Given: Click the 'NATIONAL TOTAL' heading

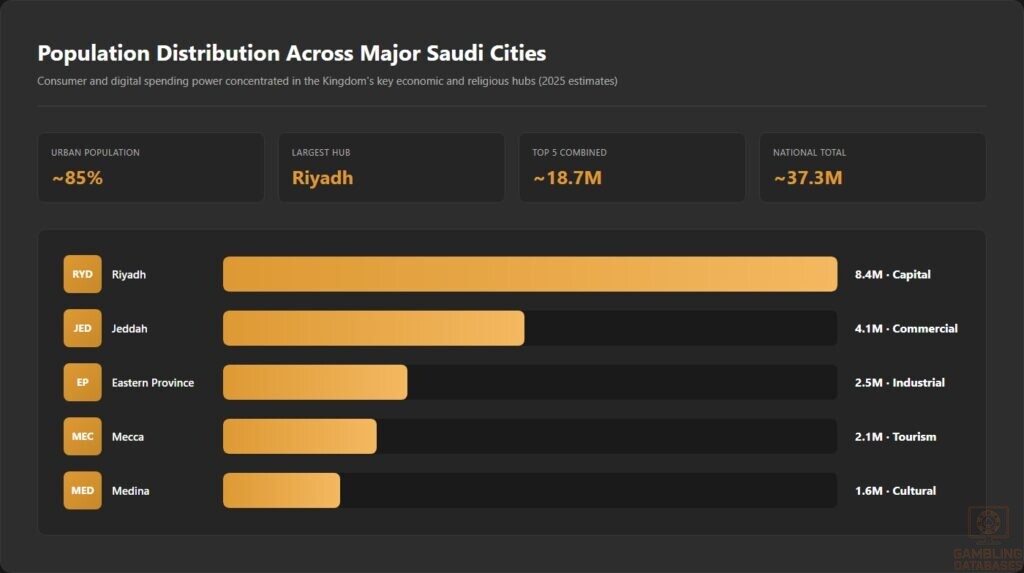Looking at the screenshot, I should click(x=809, y=152).
